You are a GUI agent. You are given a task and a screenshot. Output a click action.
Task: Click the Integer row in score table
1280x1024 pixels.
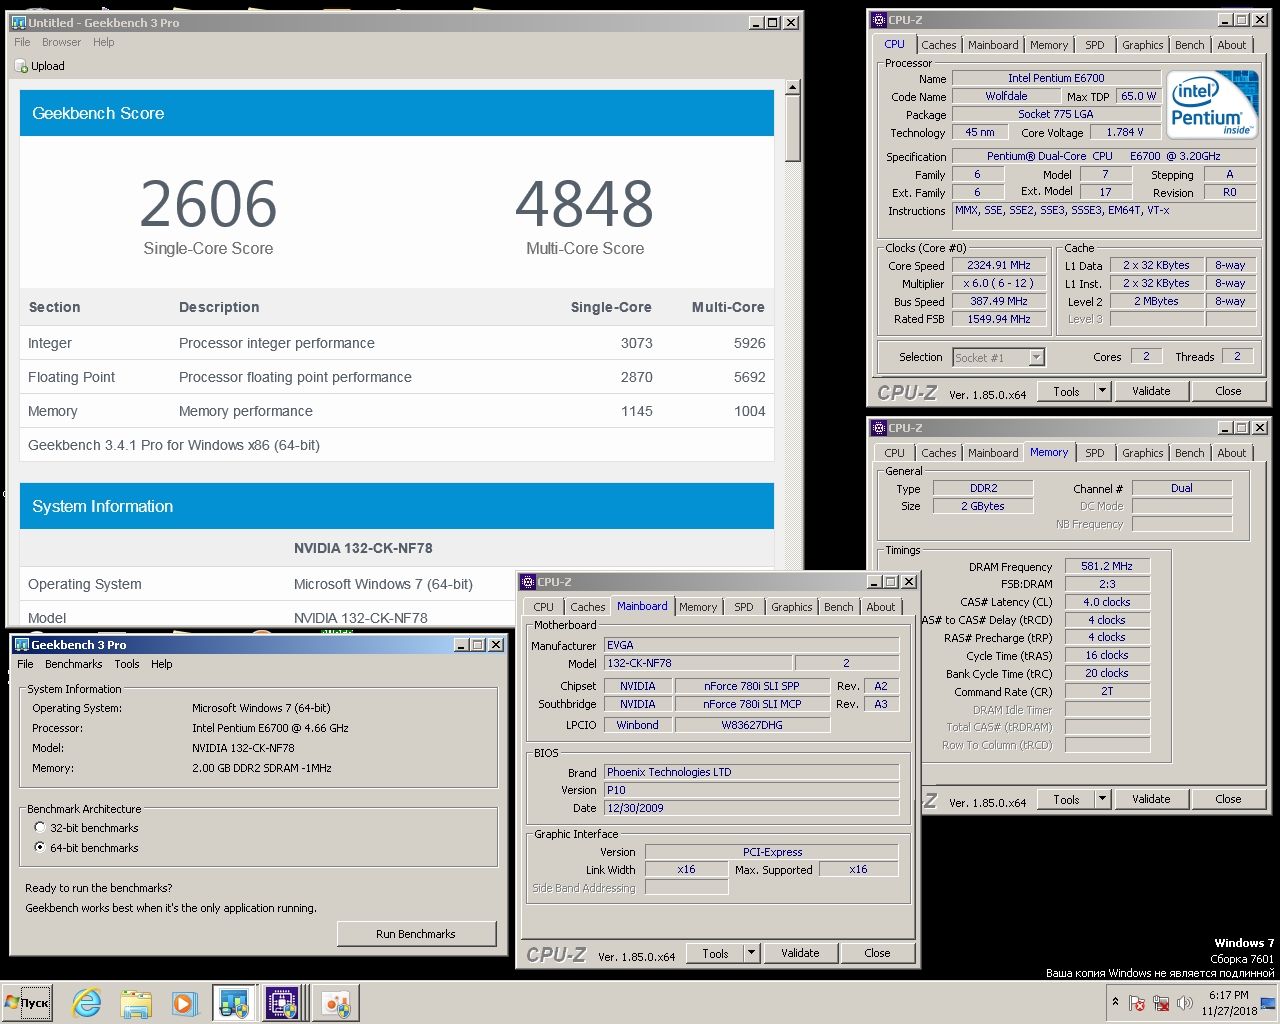[x=397, y=343]
